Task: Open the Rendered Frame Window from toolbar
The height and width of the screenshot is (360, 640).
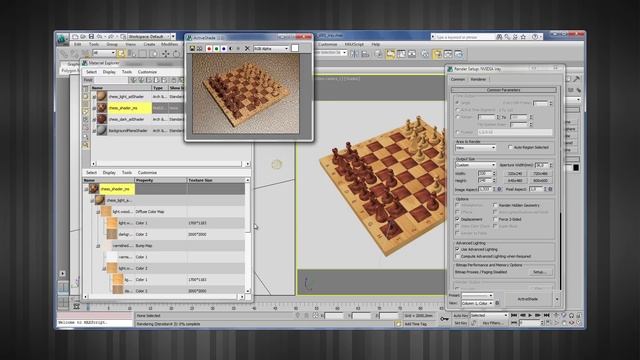Action: [448, 53]
